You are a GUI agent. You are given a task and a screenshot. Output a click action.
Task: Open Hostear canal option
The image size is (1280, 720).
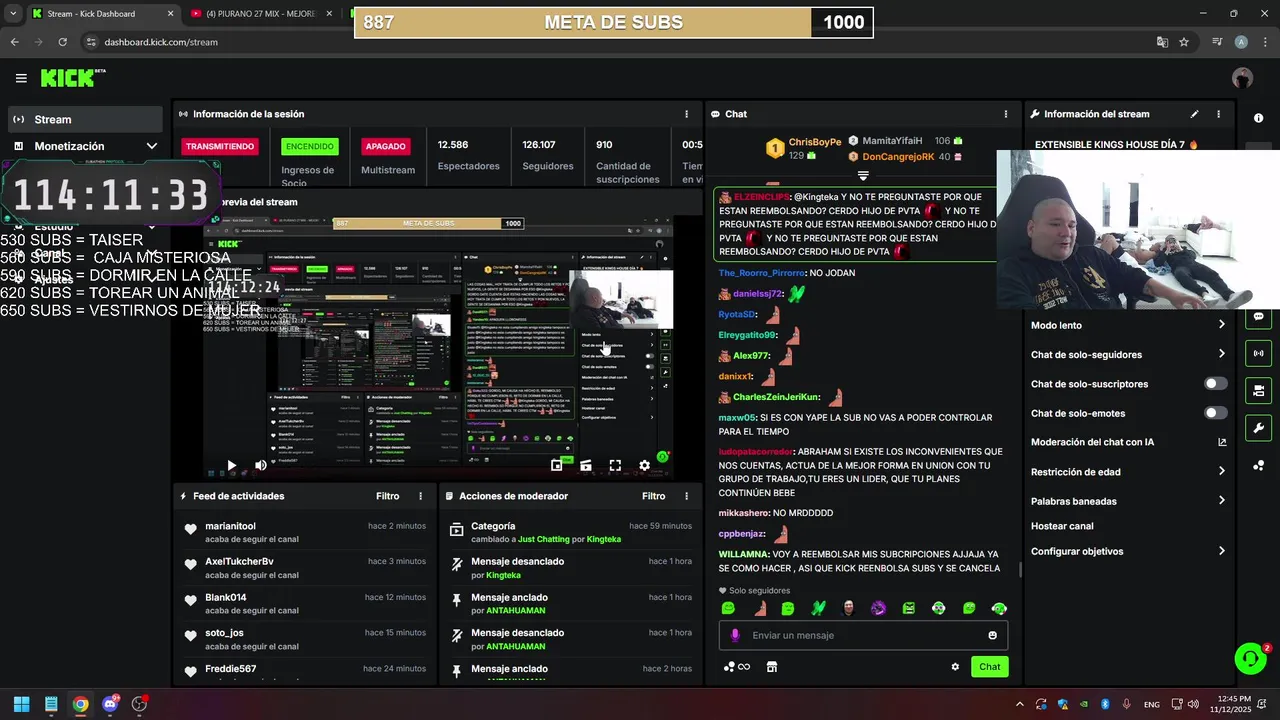[x=1062, y=526]
